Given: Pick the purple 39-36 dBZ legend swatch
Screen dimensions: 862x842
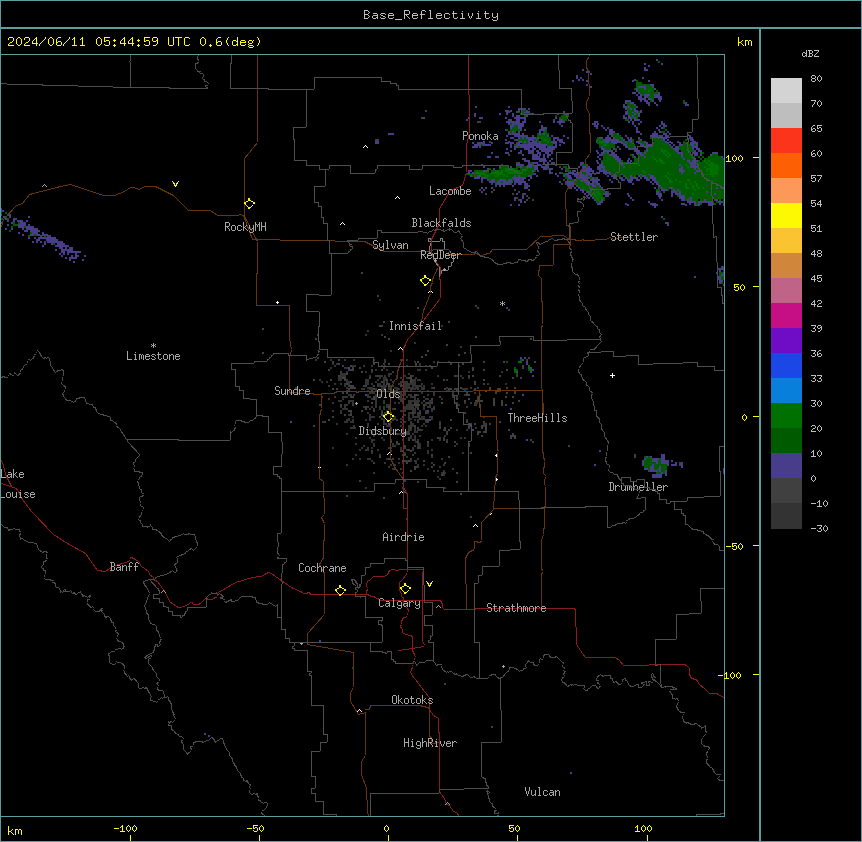Looking at the screenshot, I should (x=786, y=341).
